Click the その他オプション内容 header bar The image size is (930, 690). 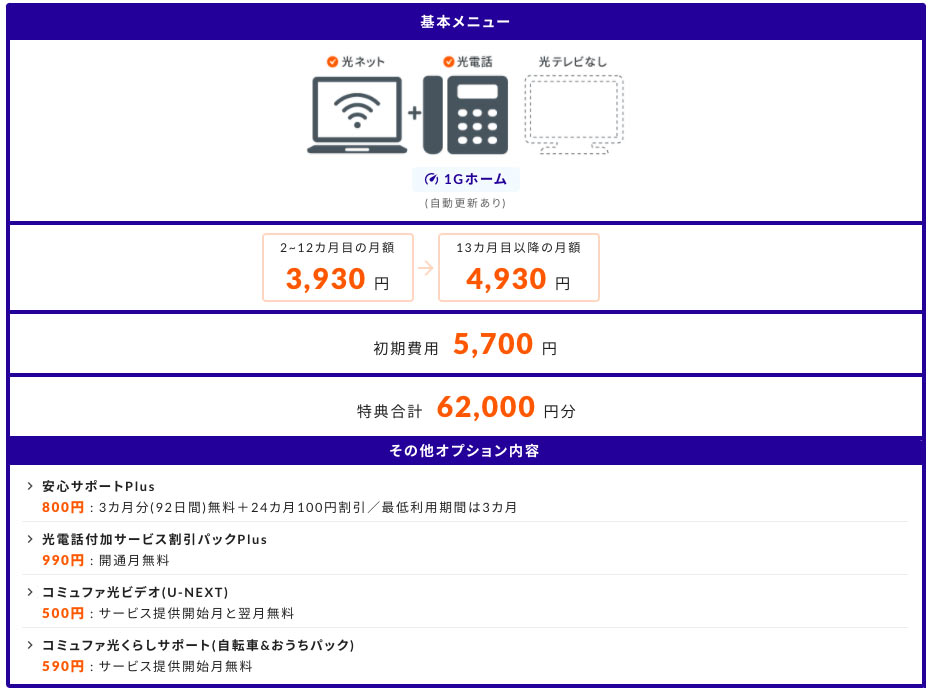[x=465, y=451]
